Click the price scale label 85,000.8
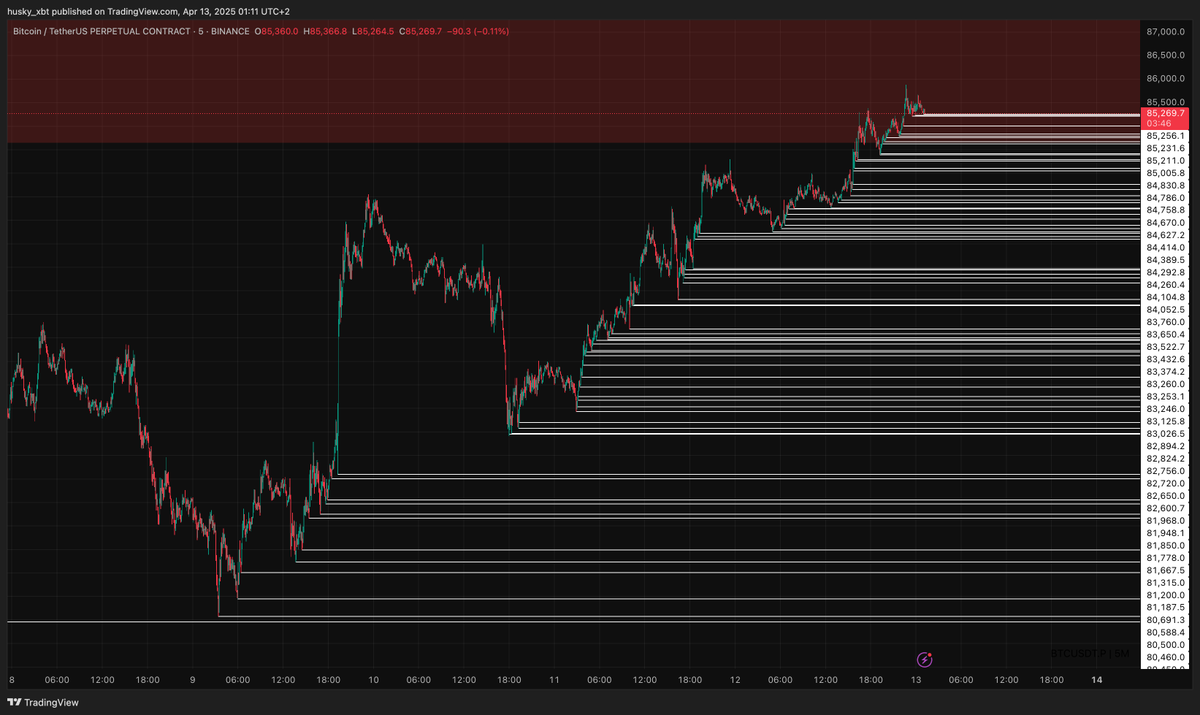Viewport: 1200px width, 715px height. click(1167, 173)
